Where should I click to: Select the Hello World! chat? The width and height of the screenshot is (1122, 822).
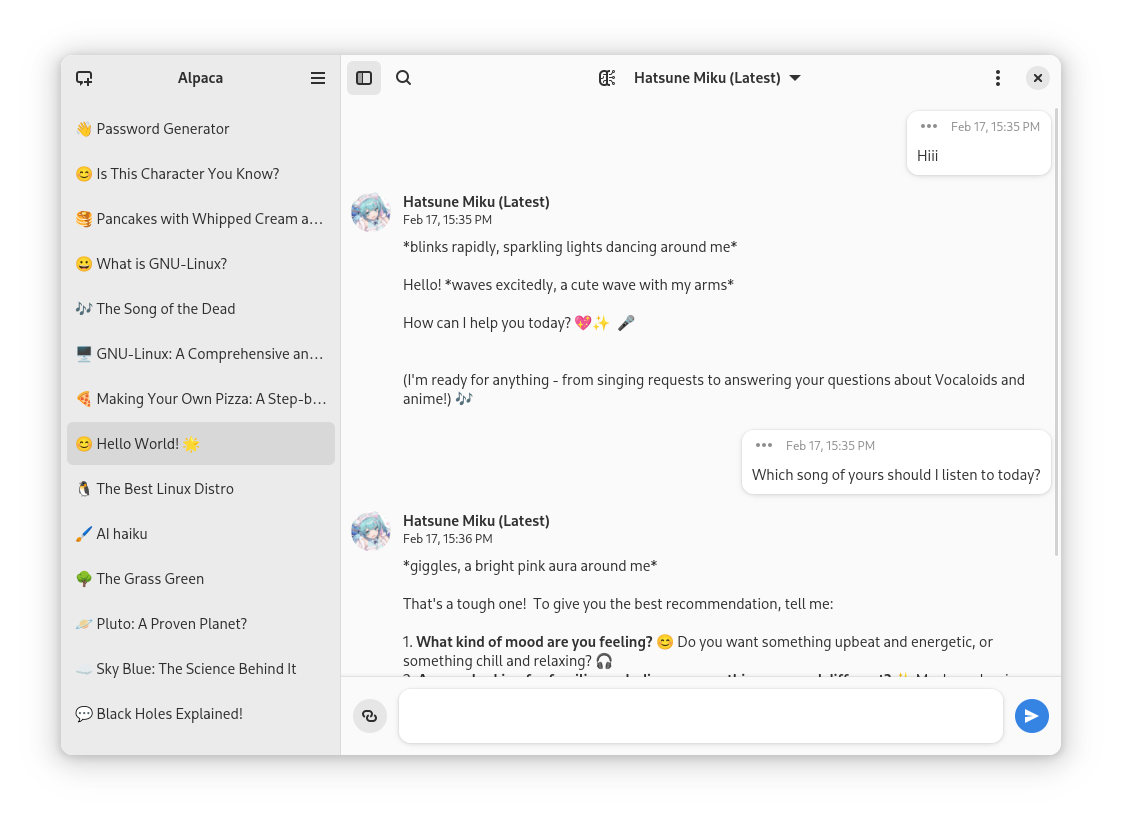coord(201,444)
